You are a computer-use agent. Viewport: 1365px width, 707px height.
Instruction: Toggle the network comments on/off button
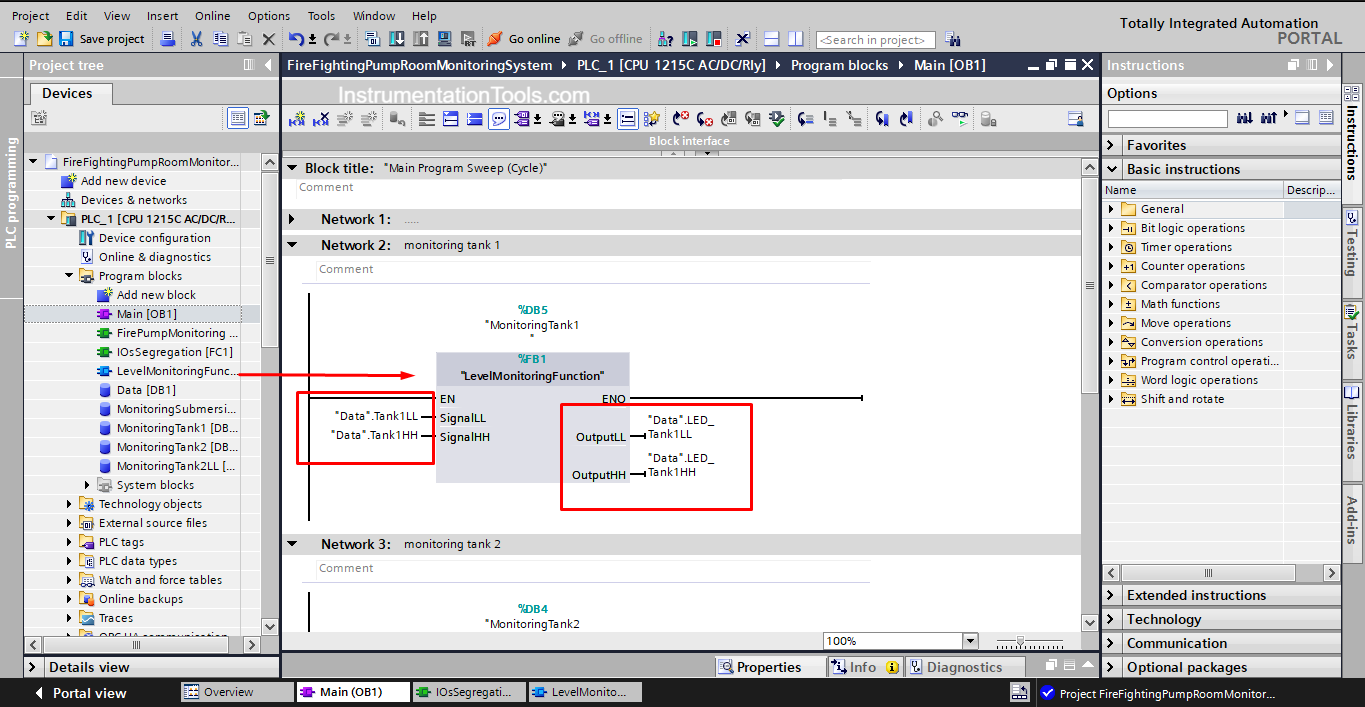tap(627, 119)
